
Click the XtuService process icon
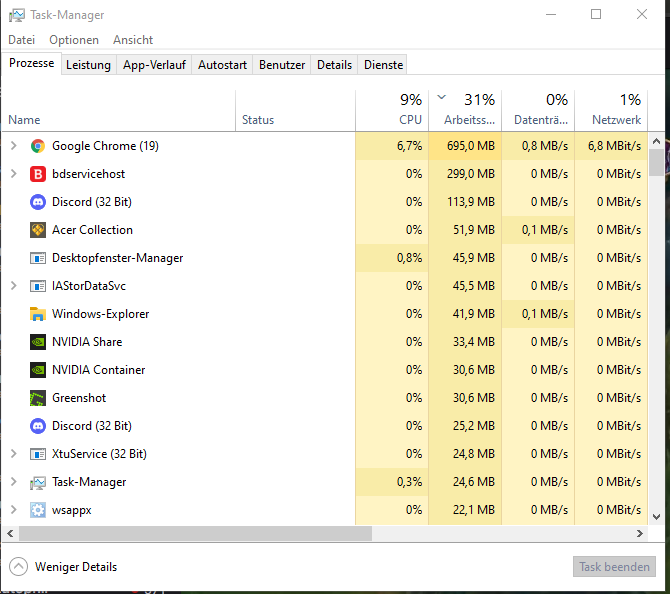38,454
